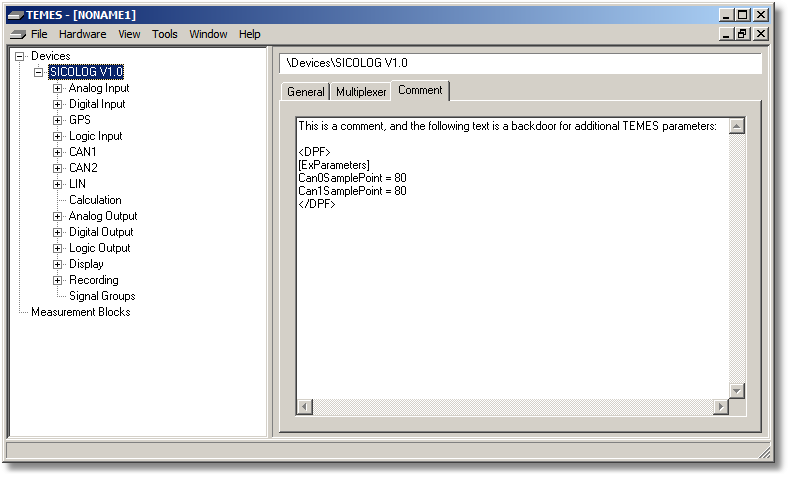789x477 pixels.
Task: Click the TEMES application icon in title bar
Action: click(16, 15)
